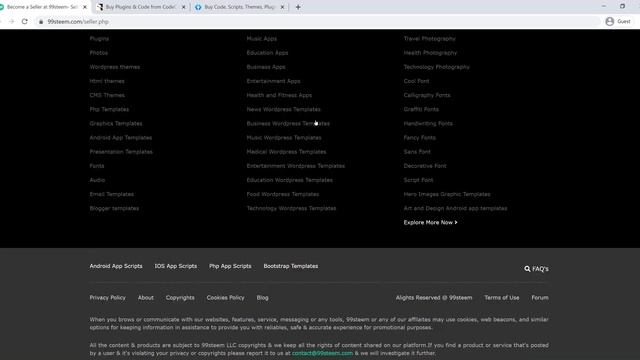Open Android App Scripts footer link

(x=116, y=266)
